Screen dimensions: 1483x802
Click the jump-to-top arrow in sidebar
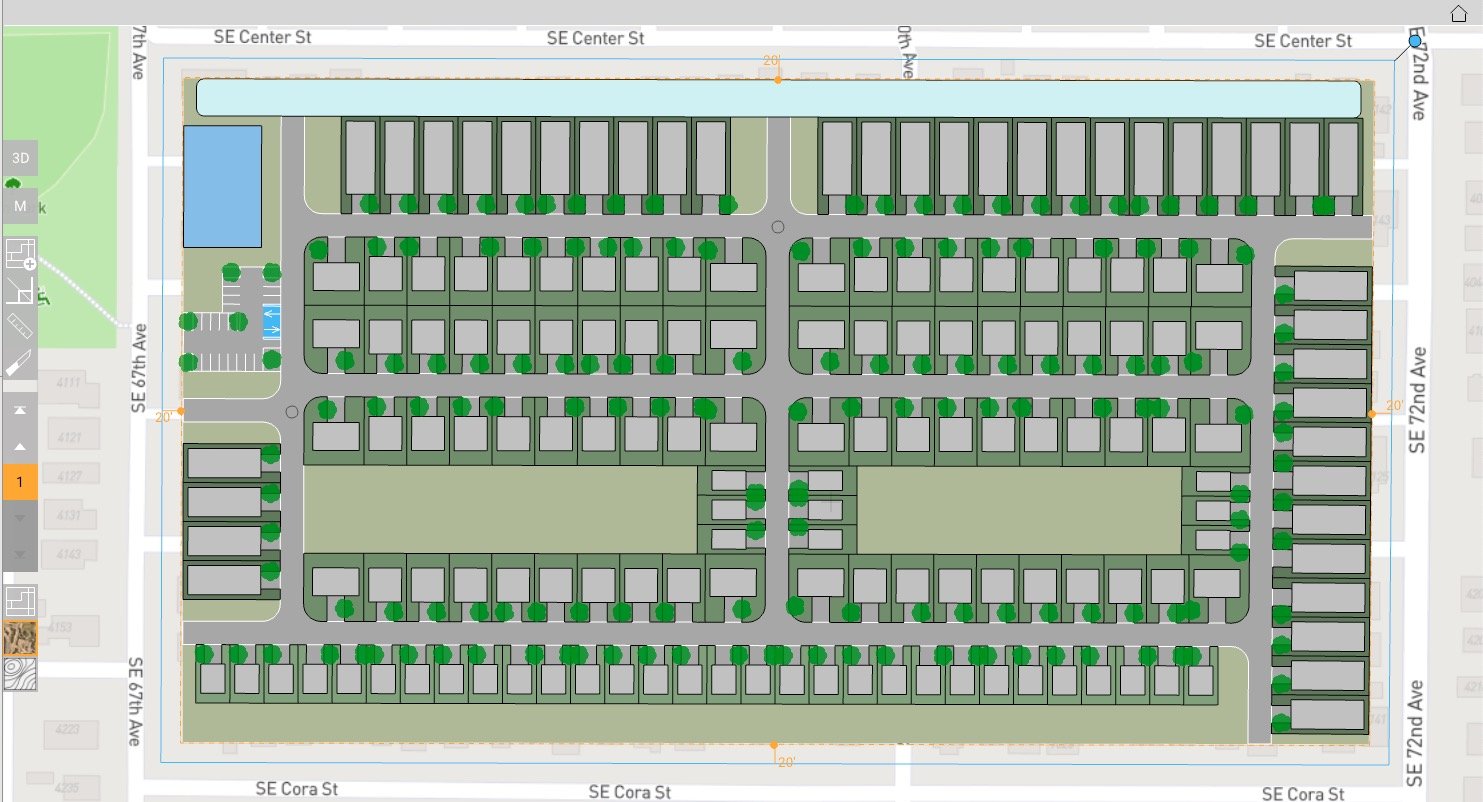[18, 412]
